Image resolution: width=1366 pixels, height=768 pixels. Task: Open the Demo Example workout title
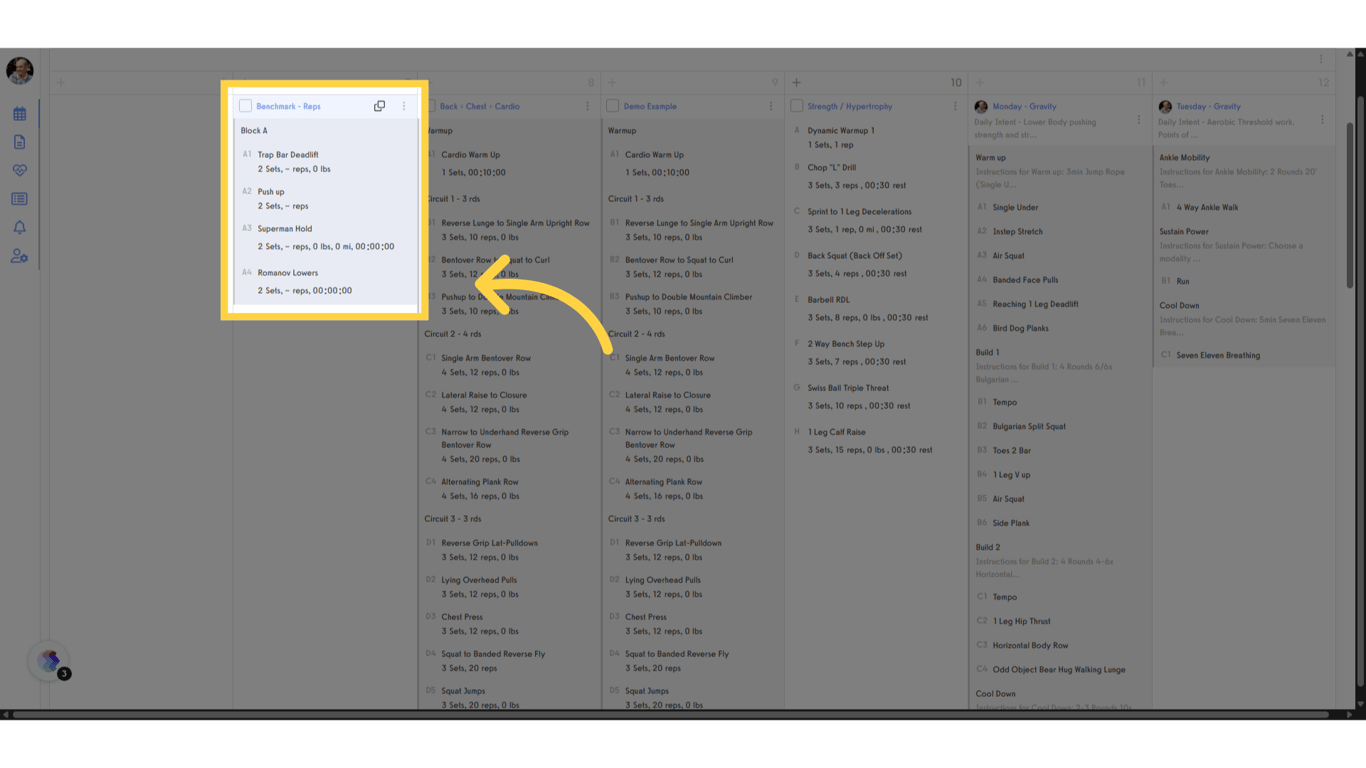coord(650,106)
